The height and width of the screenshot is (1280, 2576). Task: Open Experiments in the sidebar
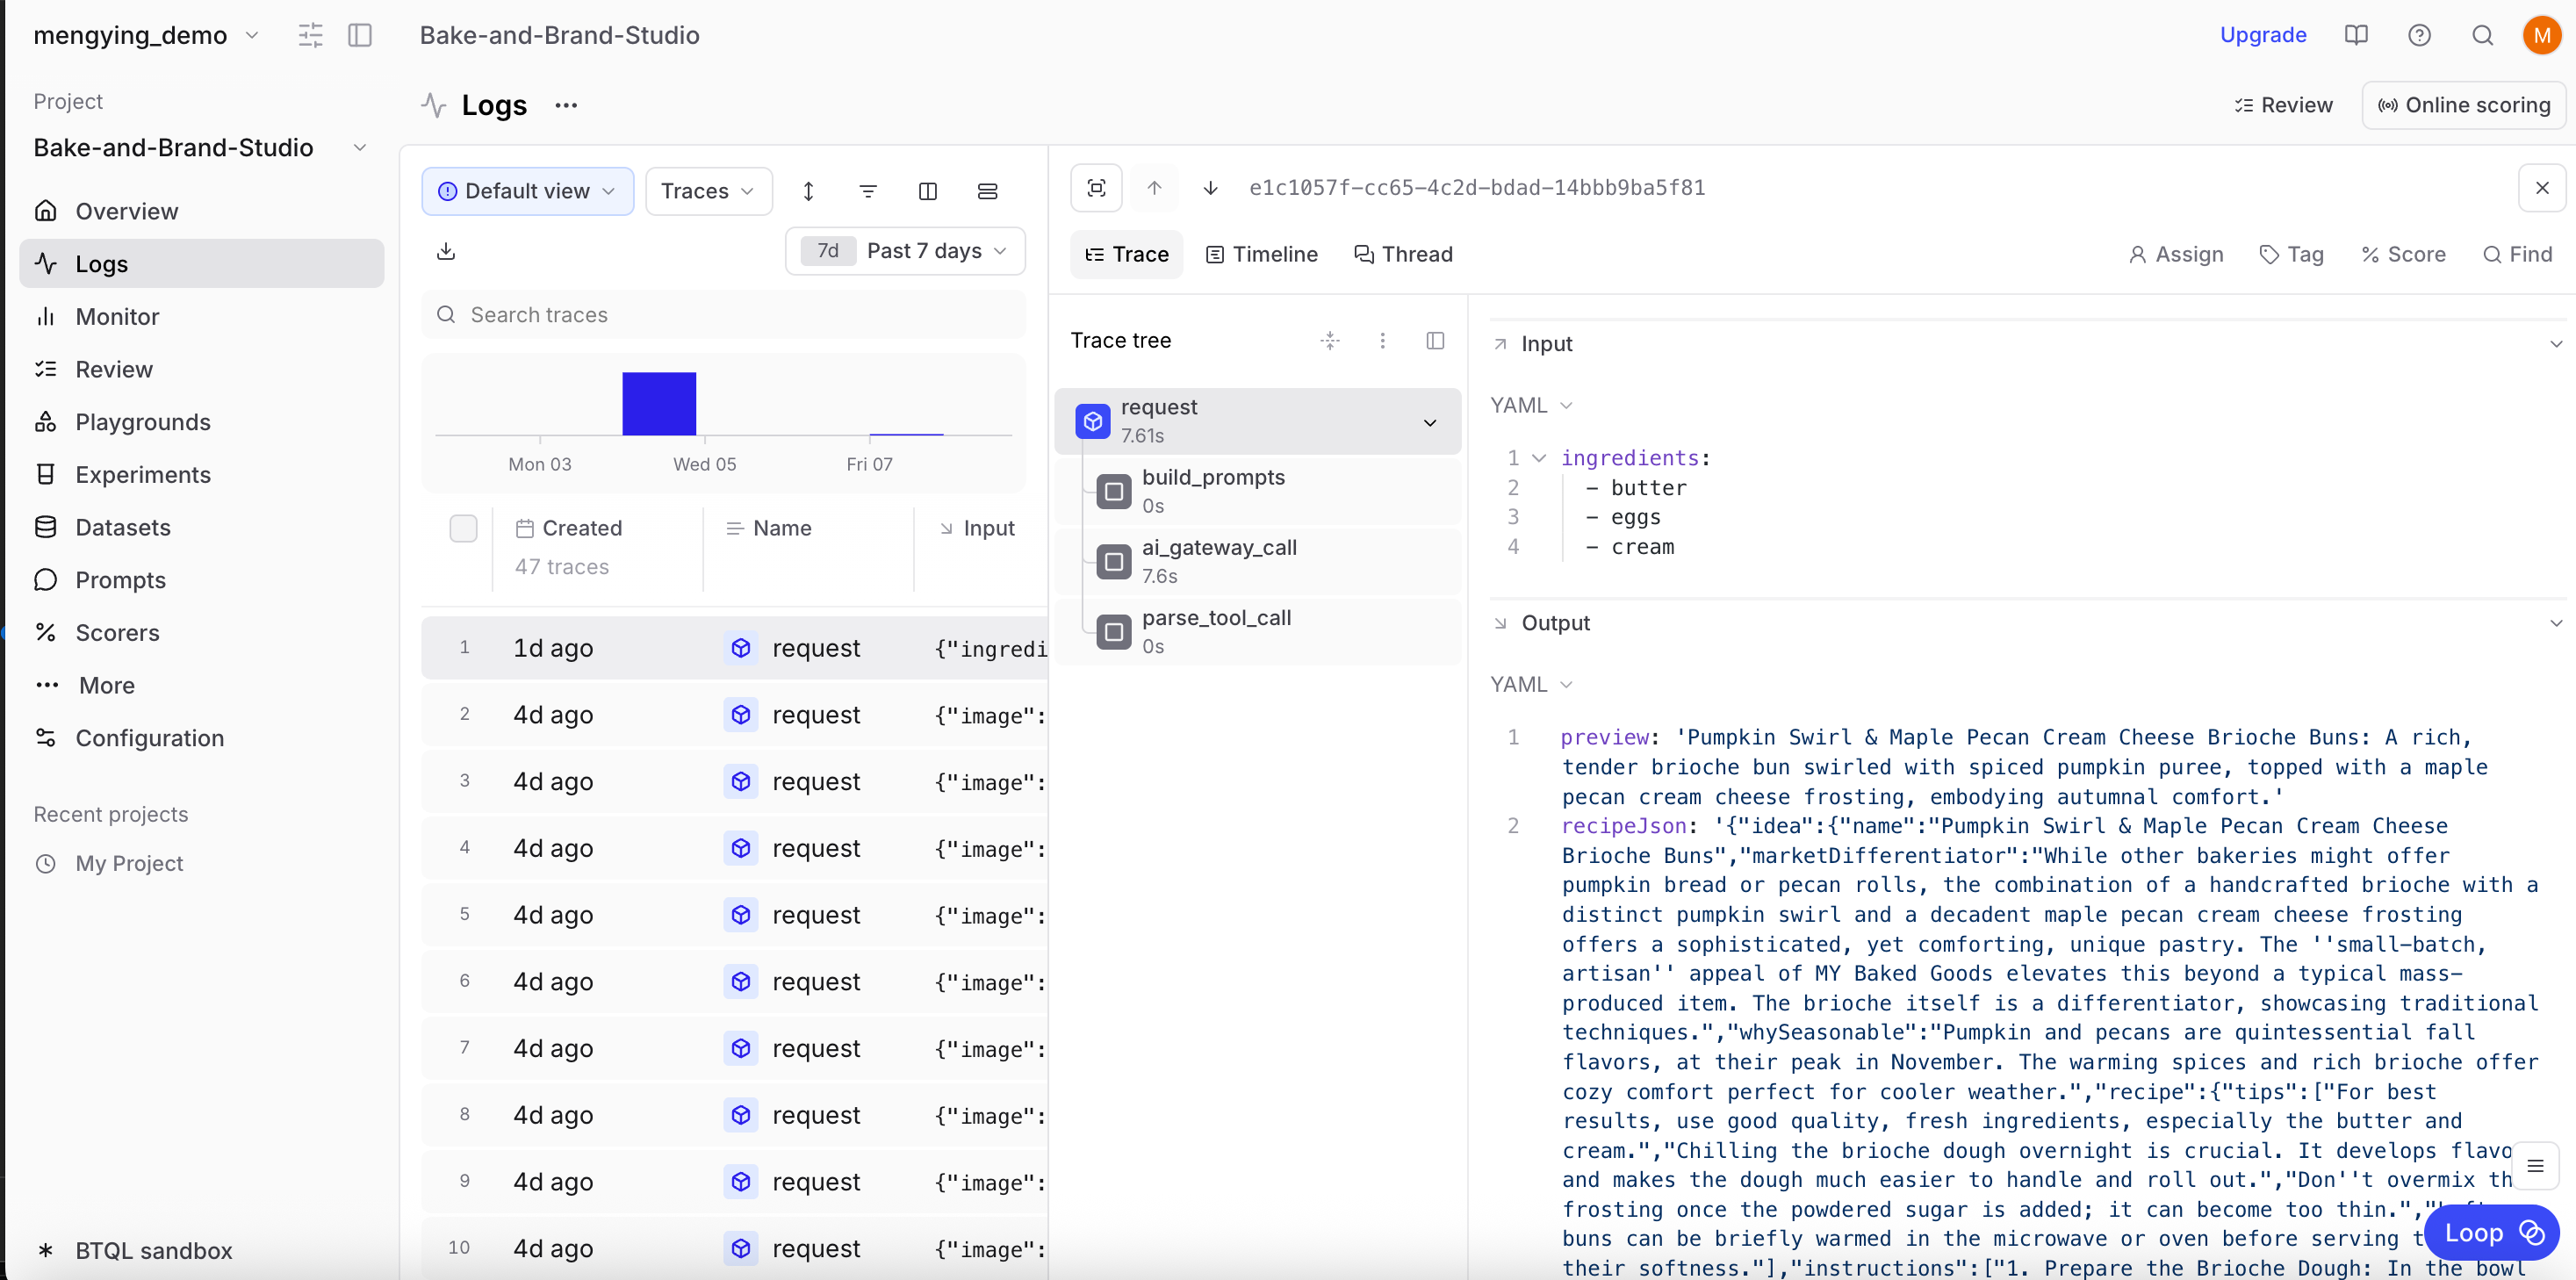[143, 474]
